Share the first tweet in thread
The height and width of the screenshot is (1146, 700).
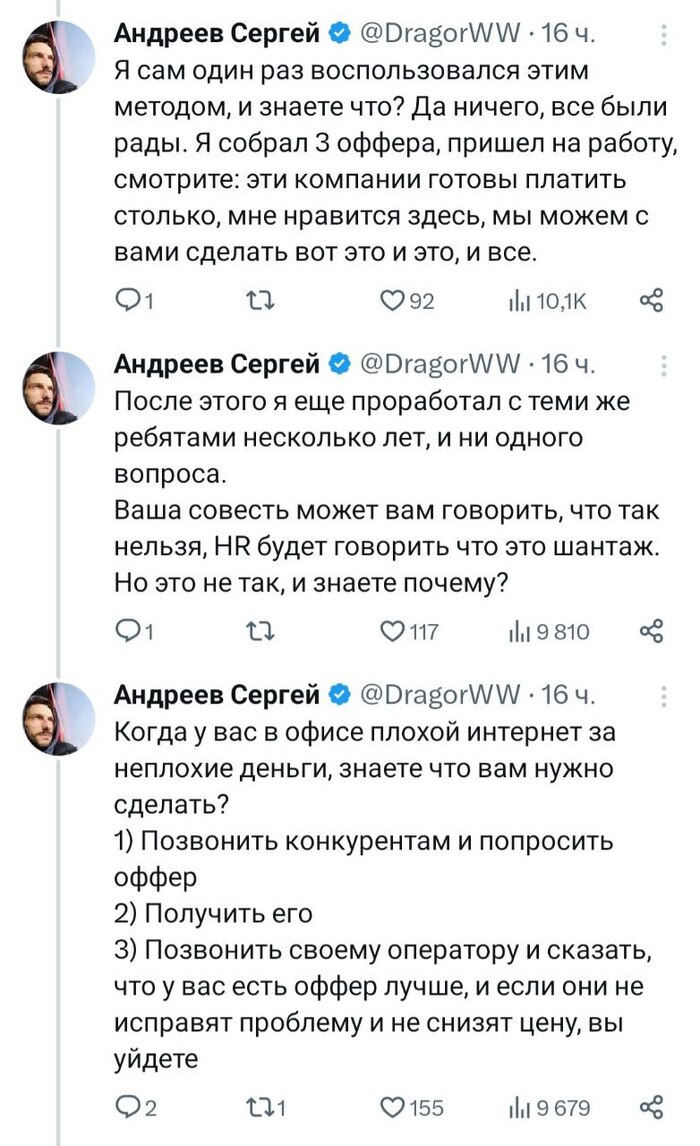651,301
